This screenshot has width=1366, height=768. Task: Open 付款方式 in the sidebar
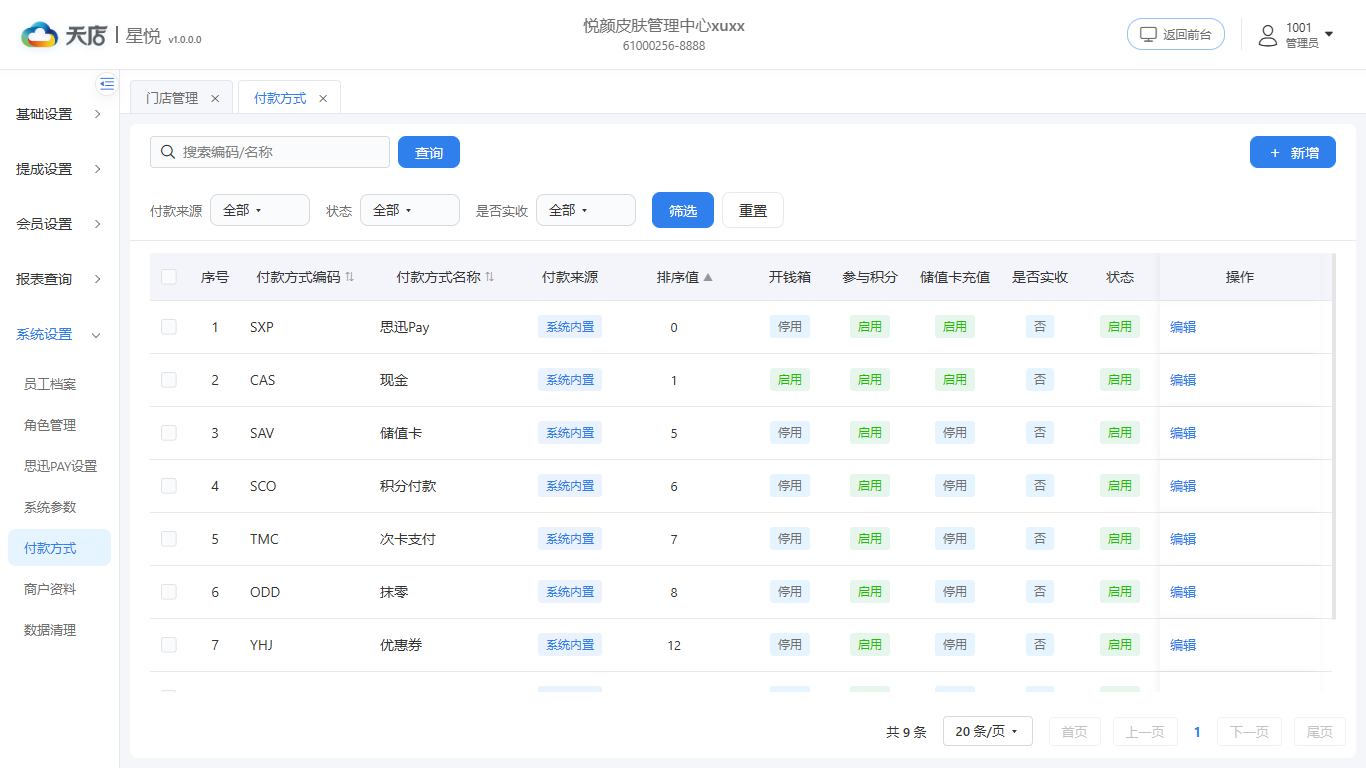pyautogui.click(x=59, y=548)
